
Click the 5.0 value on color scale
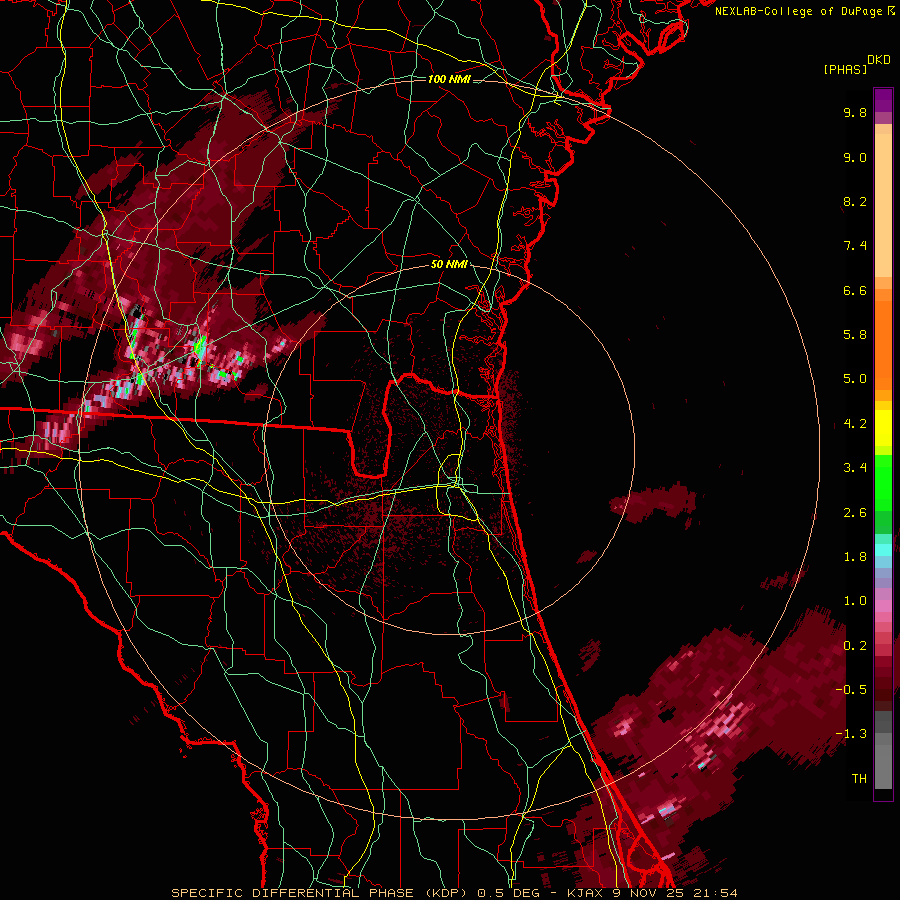coord(855,379)
